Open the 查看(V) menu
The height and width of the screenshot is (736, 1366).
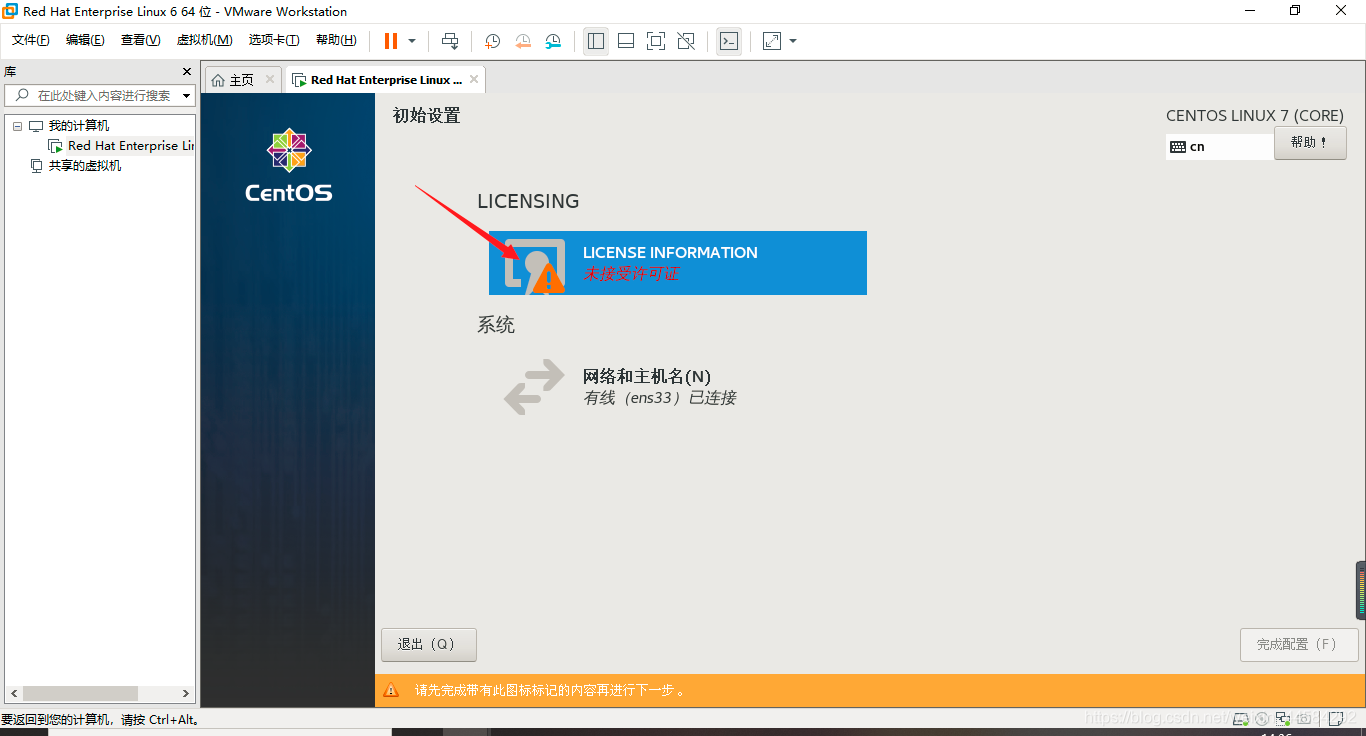[140, 40]
